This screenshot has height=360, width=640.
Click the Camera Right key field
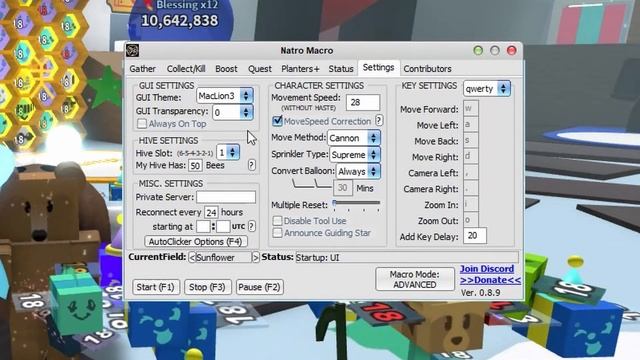click(x=471, y=188)
